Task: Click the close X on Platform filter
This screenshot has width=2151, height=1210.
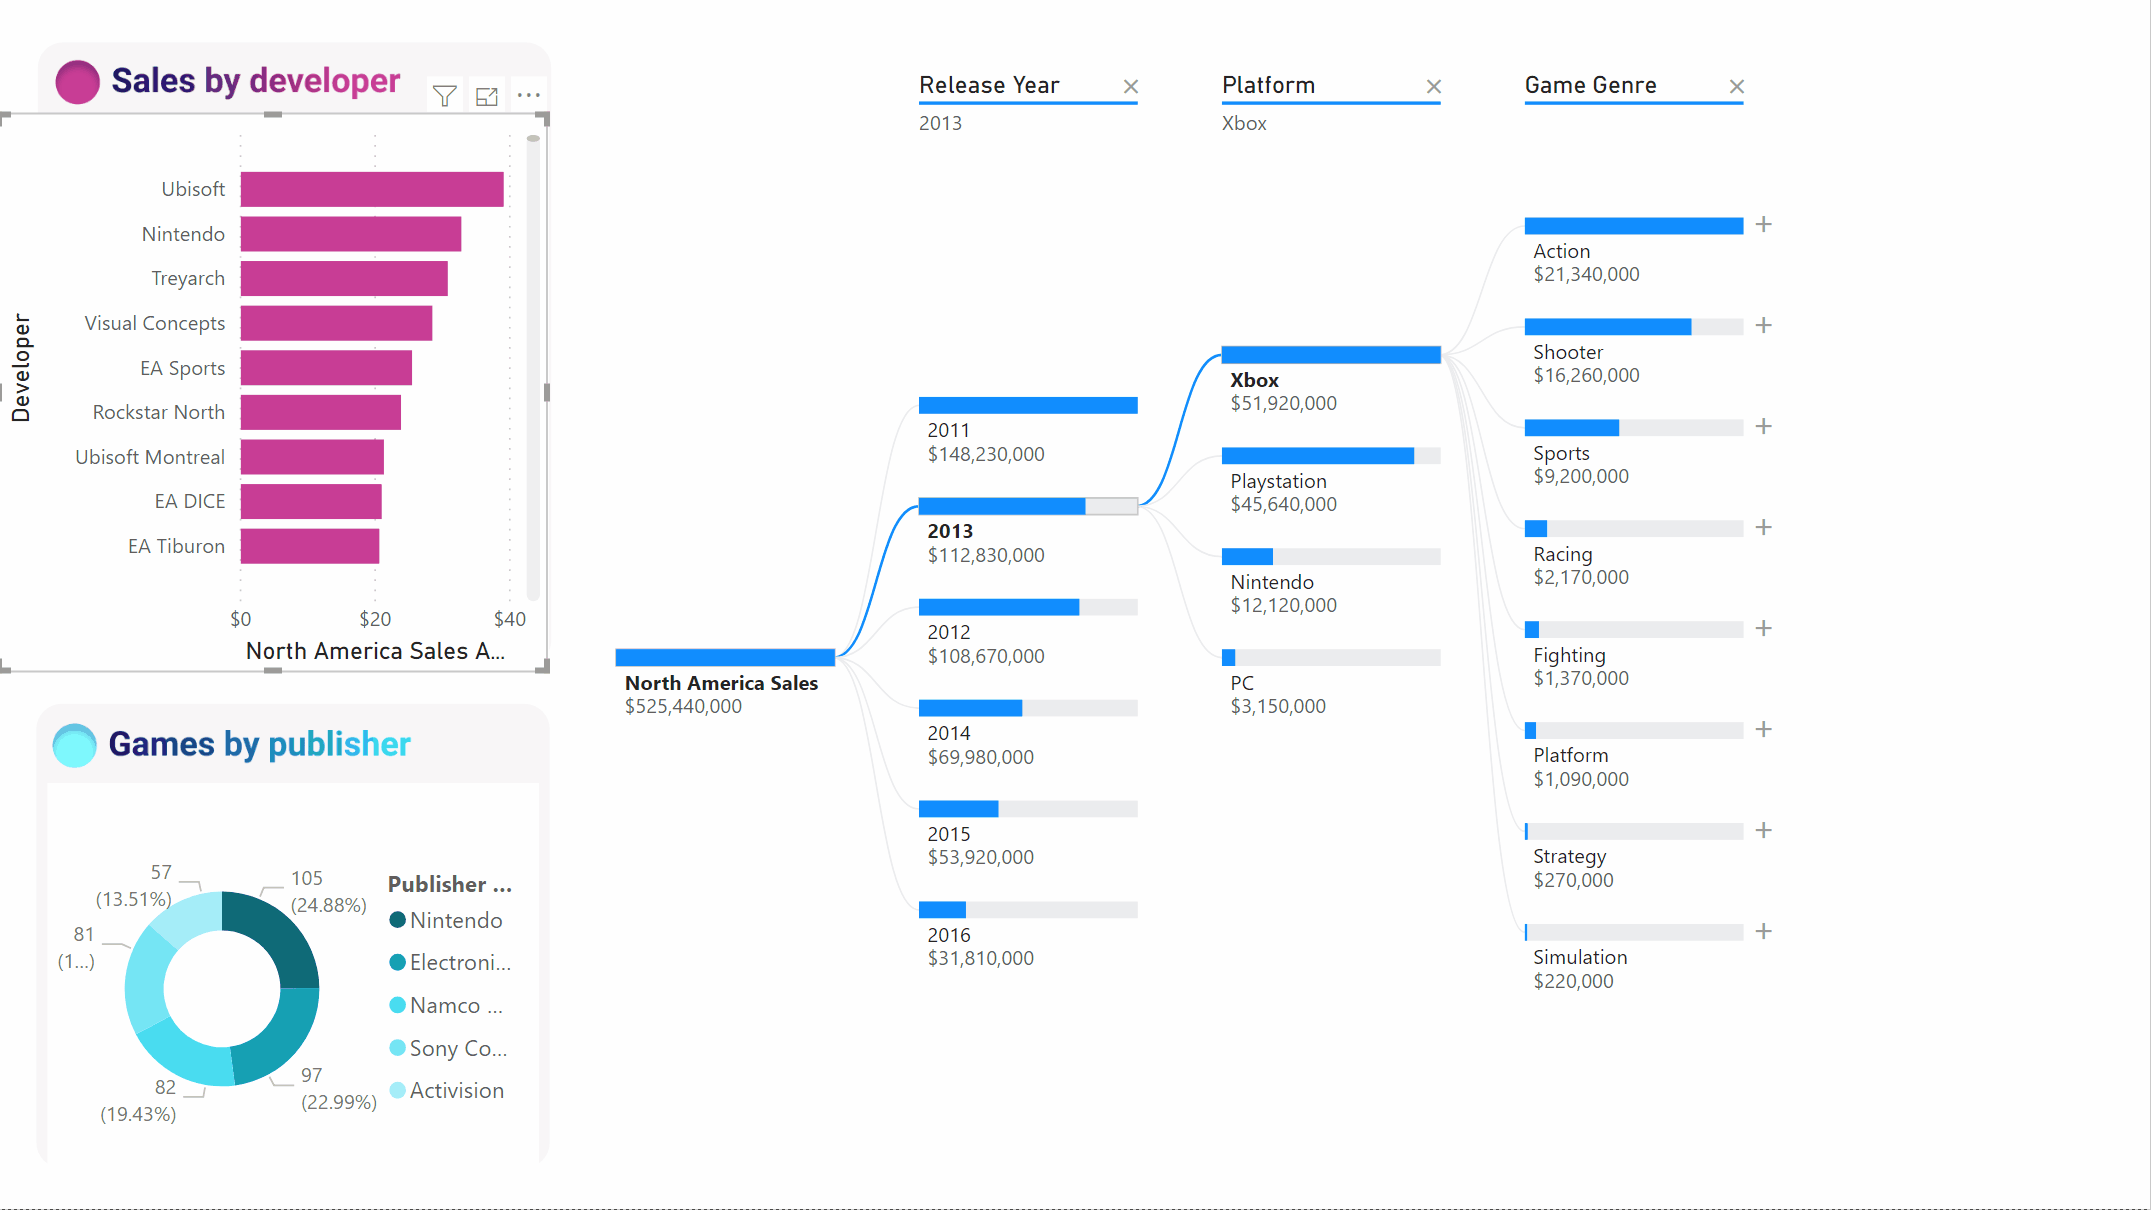Action: [1433, 86]
